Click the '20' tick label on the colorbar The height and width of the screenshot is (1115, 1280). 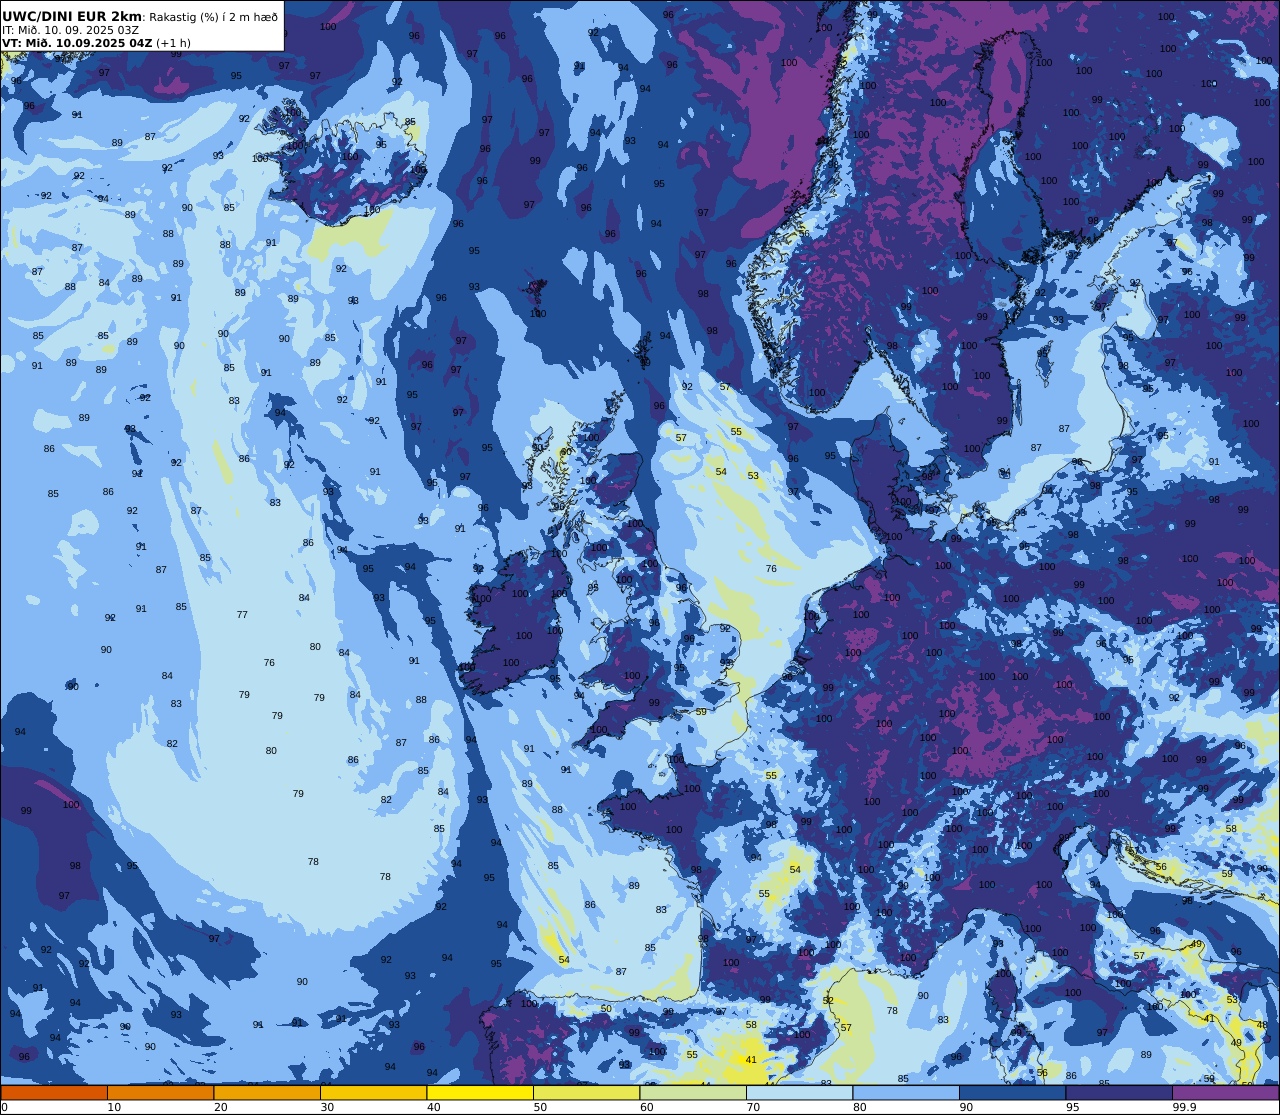point(220,1107)
